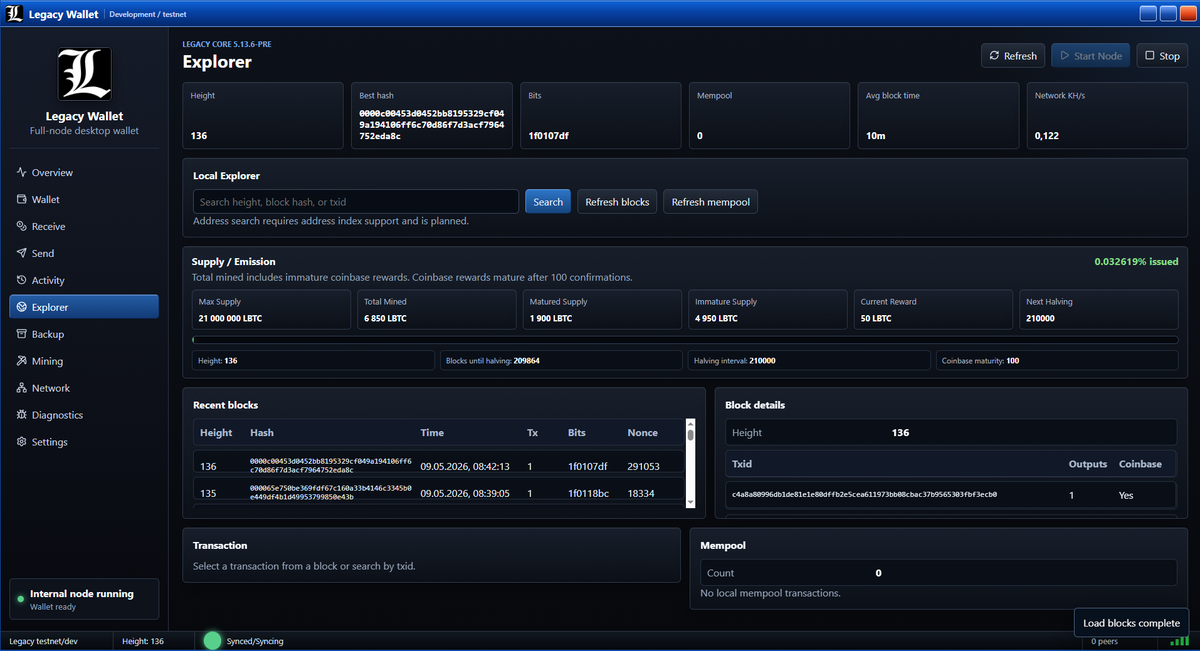Click transaction c4a8a80996db txid in Block details
Image resolution: width=1200 pixels, height=651 pixels.
point(864,494)
